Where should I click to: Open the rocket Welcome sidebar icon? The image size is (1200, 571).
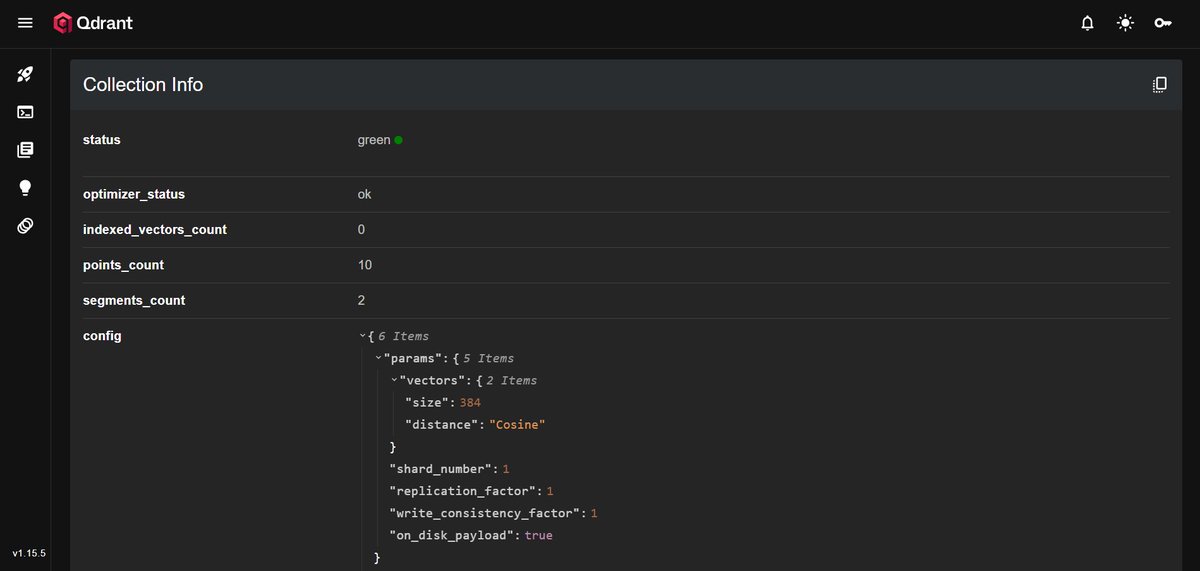point(25,75)
